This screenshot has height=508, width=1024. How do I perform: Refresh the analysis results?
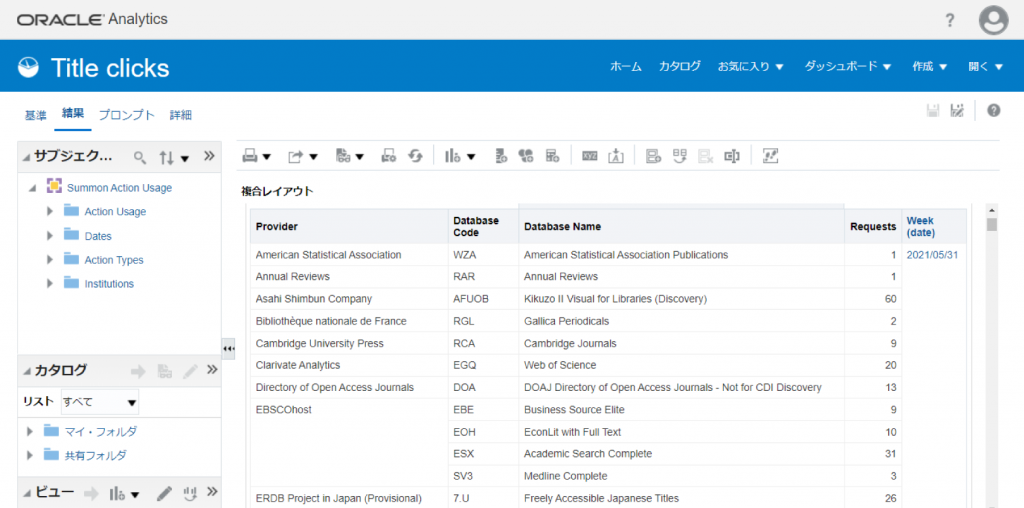coord(415,156)
